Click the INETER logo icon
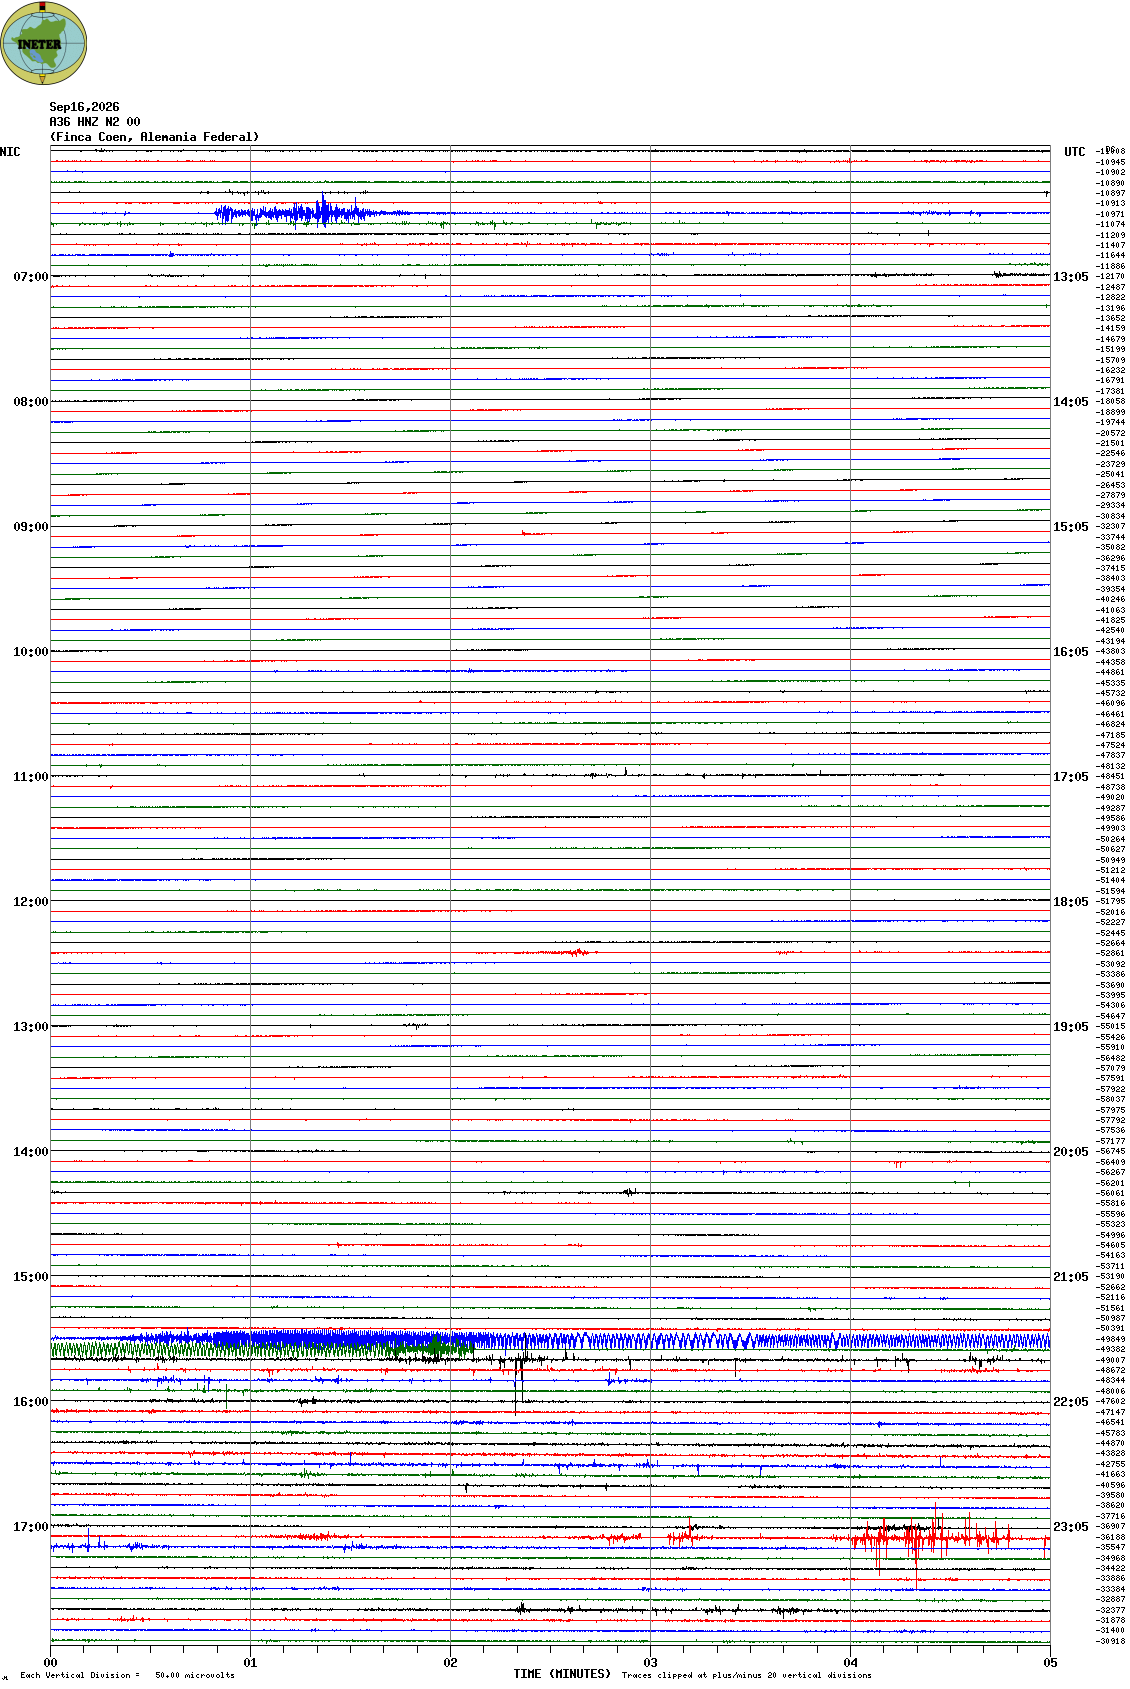1130x1689 pixels. 43,43
